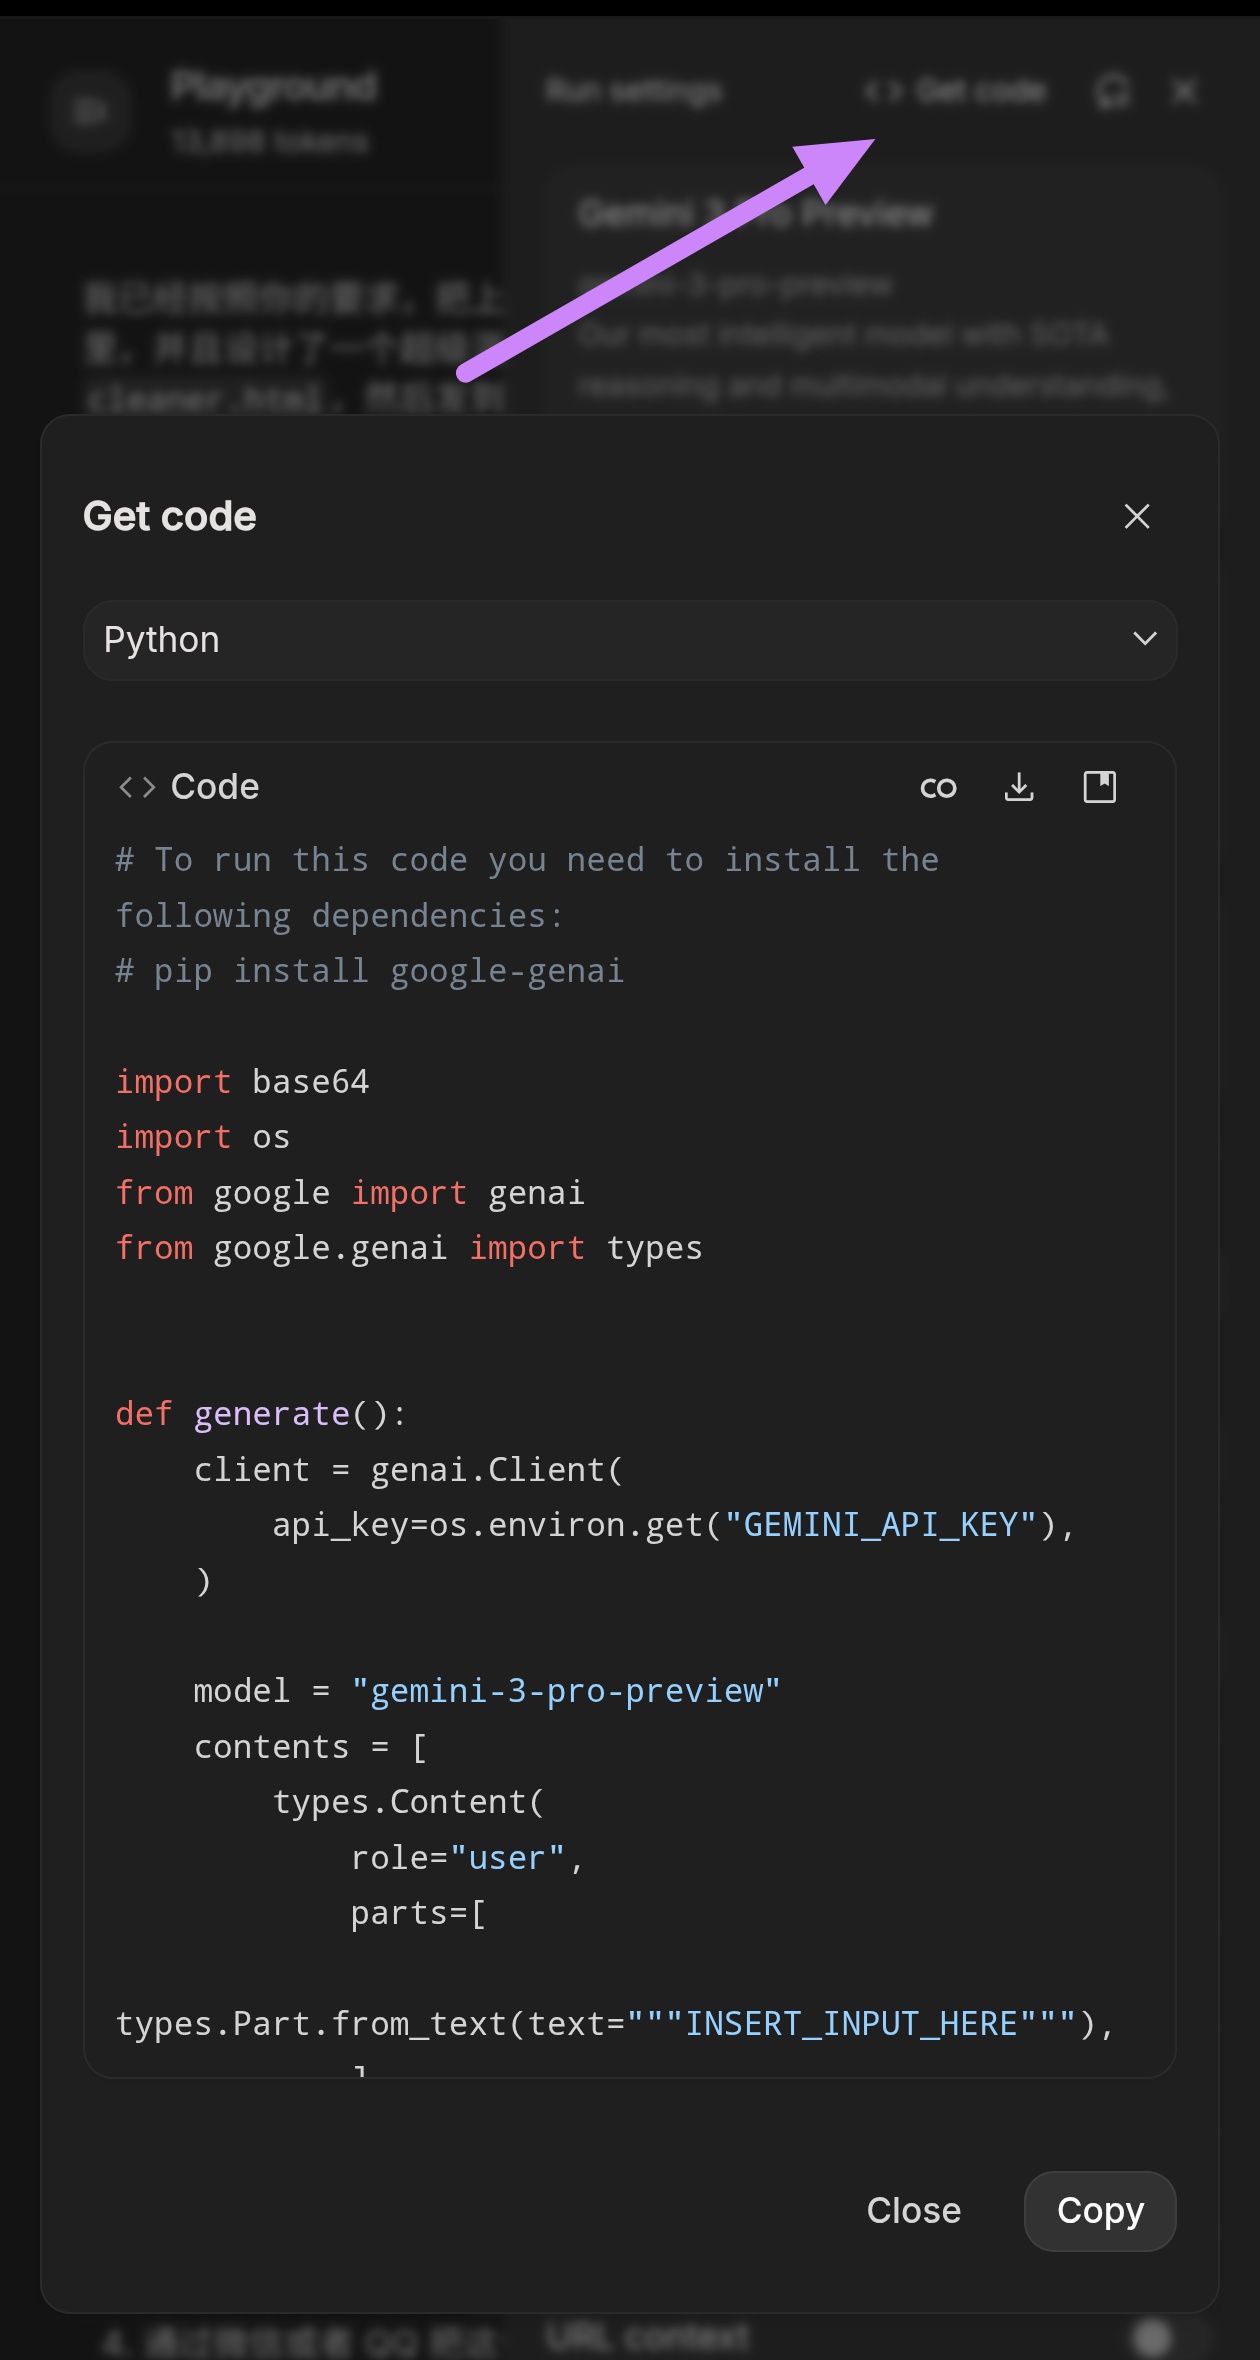This screenshot has width=1260, height=2360.
Task: Select the Run settings header
Action: tap(634, 92)
